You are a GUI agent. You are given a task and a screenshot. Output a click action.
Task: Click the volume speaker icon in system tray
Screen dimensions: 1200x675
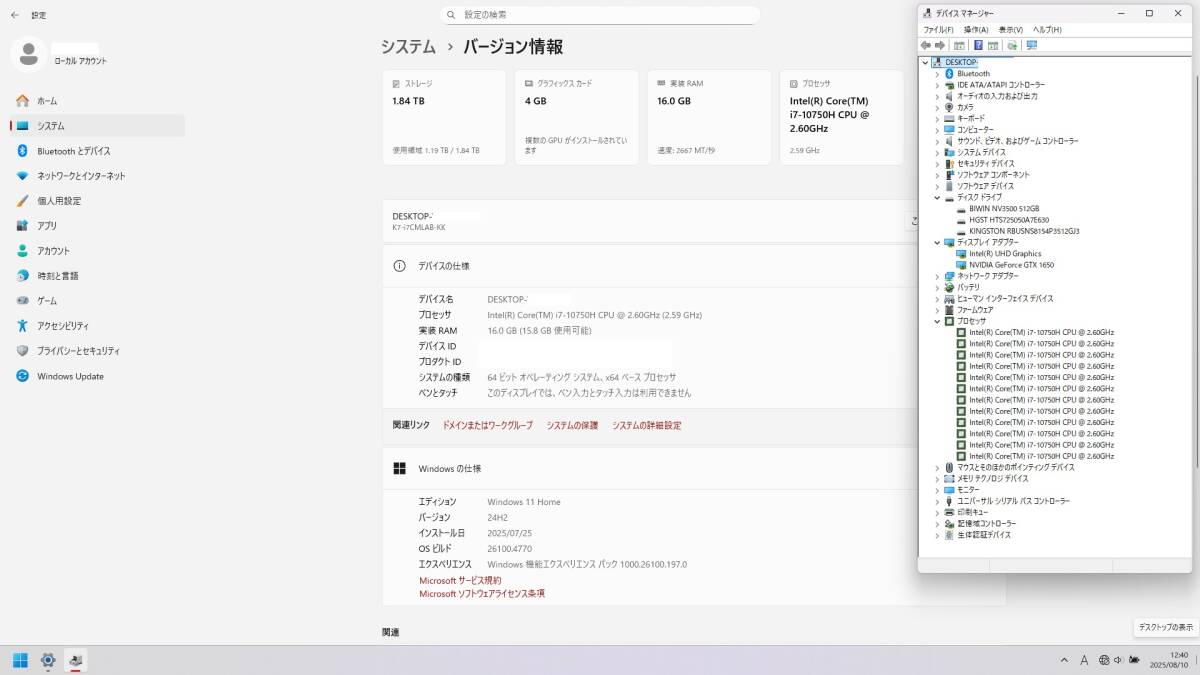(1119, 660)
